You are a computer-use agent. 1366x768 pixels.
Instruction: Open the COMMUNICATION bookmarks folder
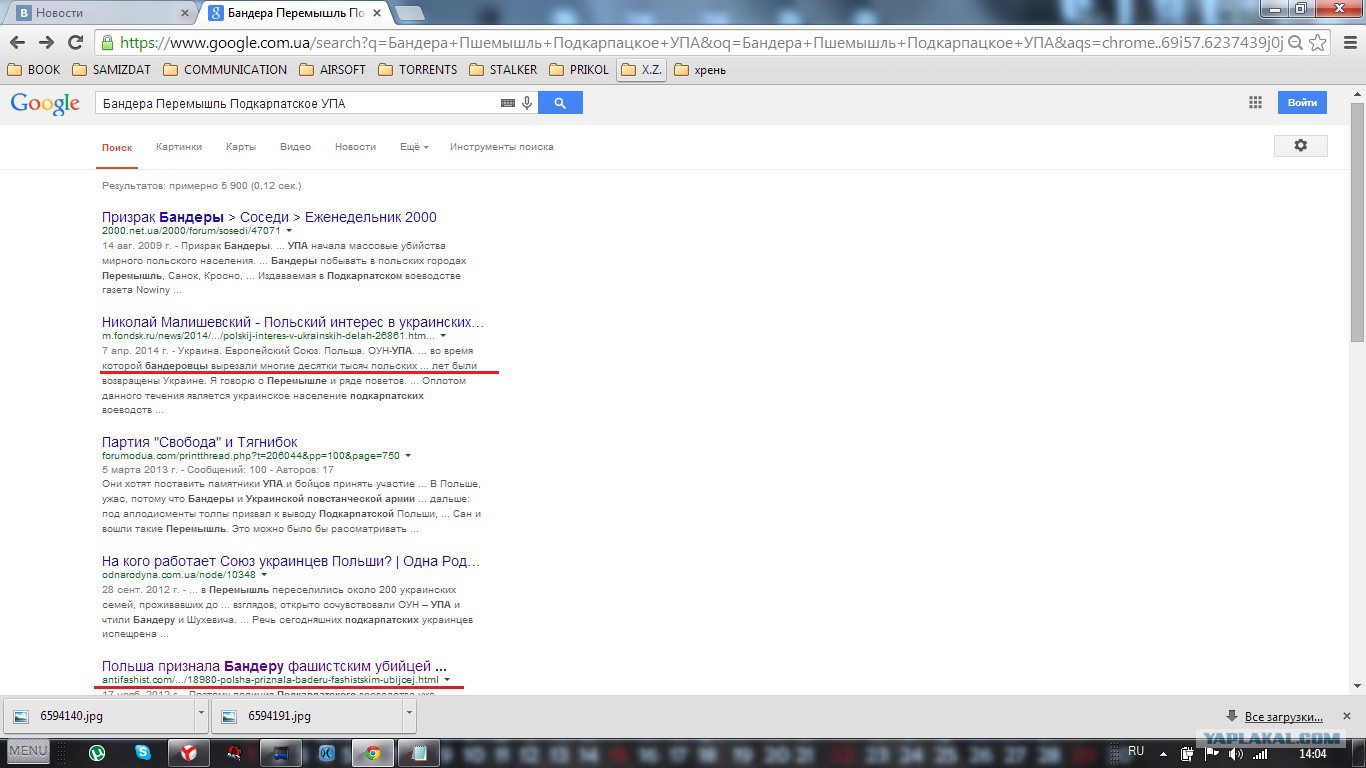[x=224, y=70]
